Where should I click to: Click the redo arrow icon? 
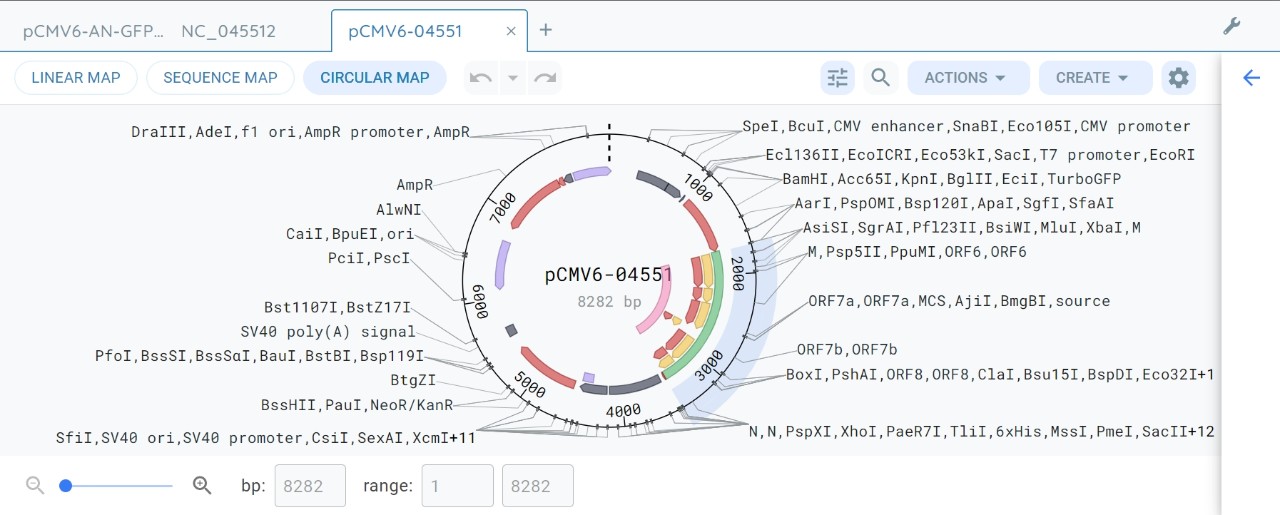[545, 78]
